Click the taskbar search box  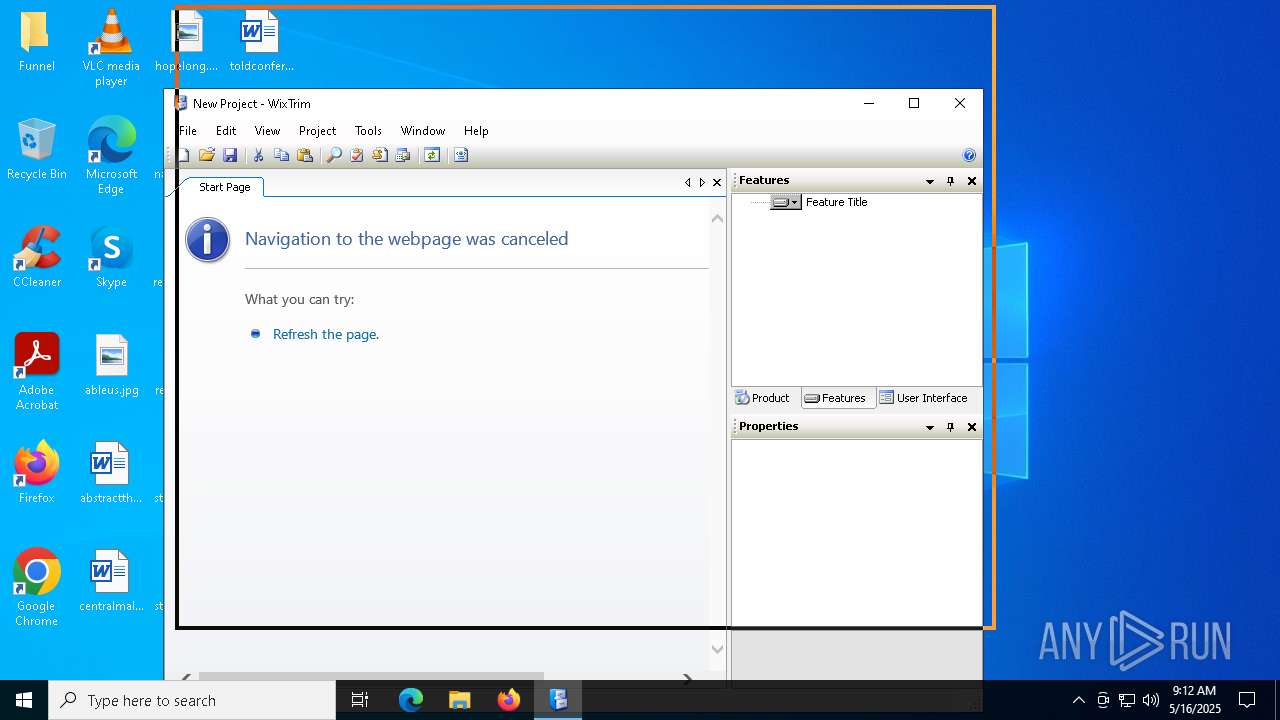click(x=192, y=700)
